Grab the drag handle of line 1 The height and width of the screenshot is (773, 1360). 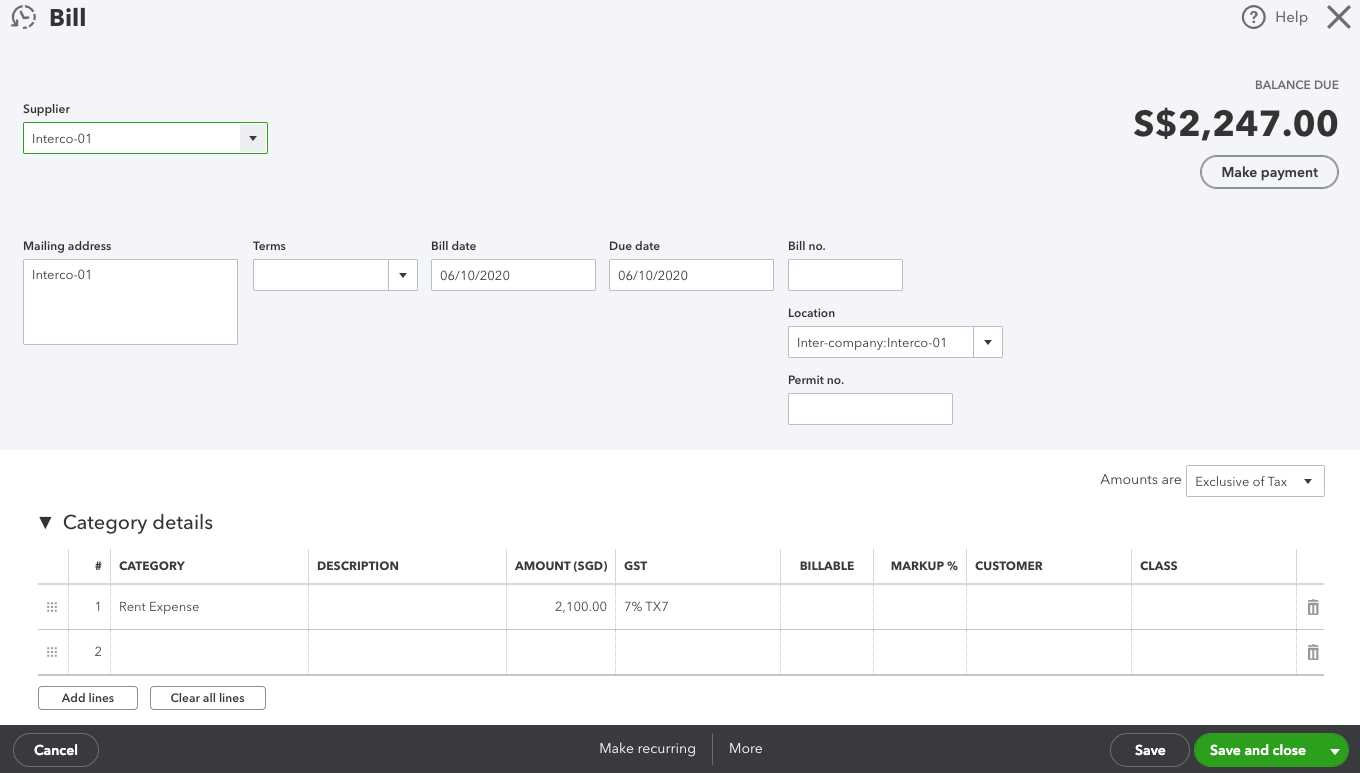click(x=52, y=607)
